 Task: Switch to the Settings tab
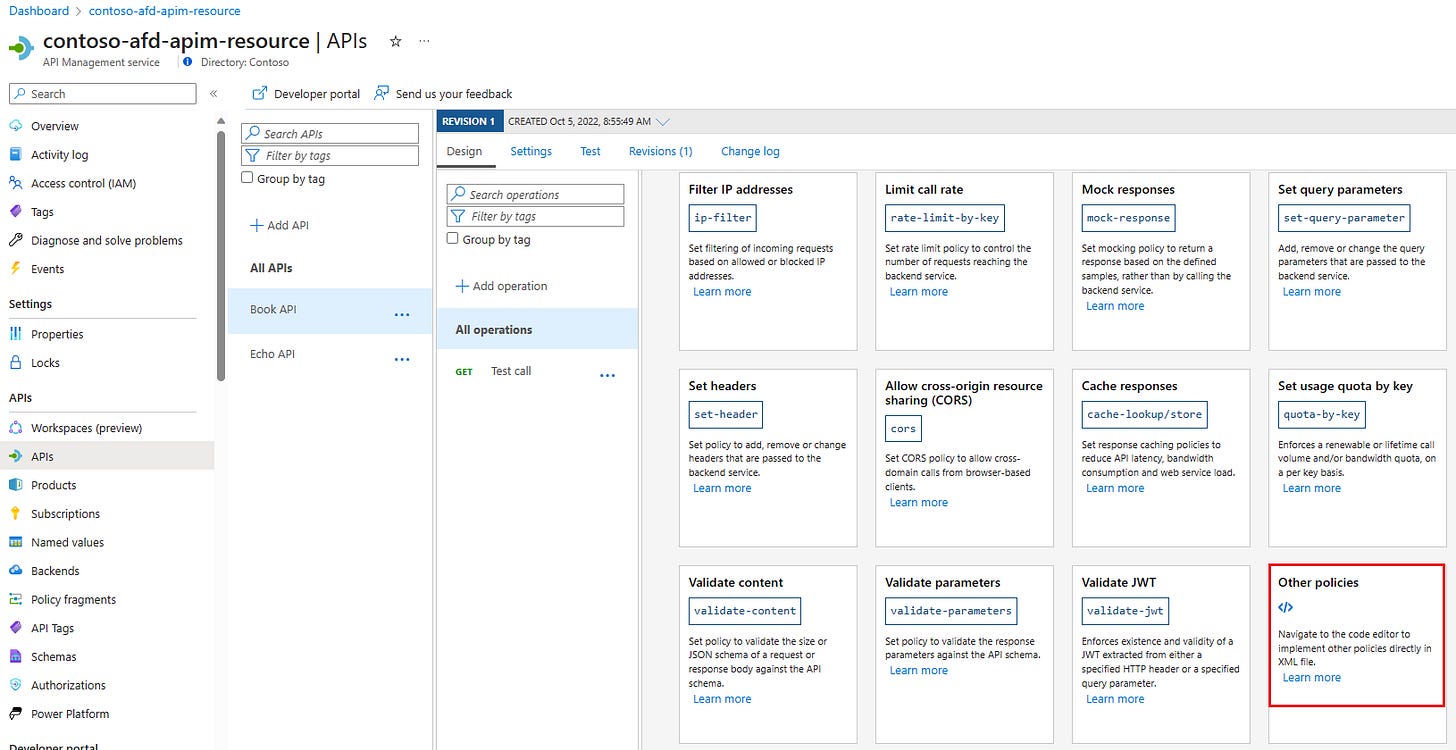[x=531, y=151]
